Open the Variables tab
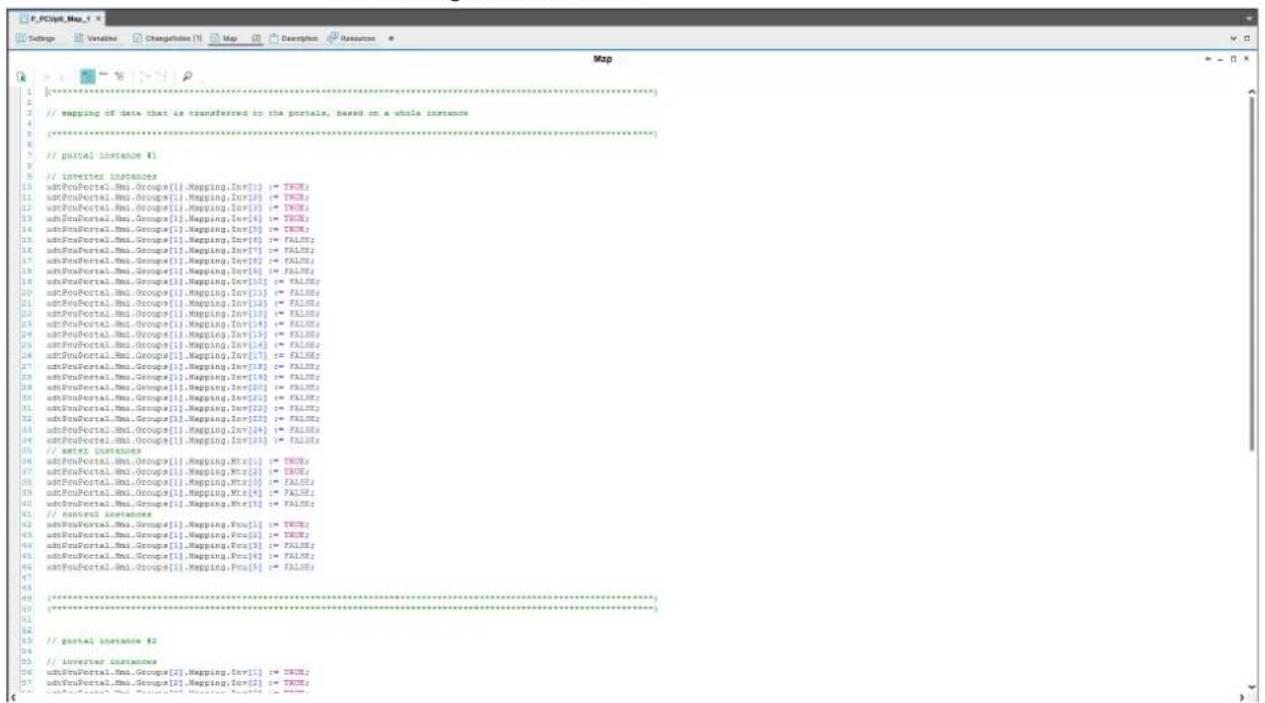Viewport: 1265px width, 703px height. (97, 38)
